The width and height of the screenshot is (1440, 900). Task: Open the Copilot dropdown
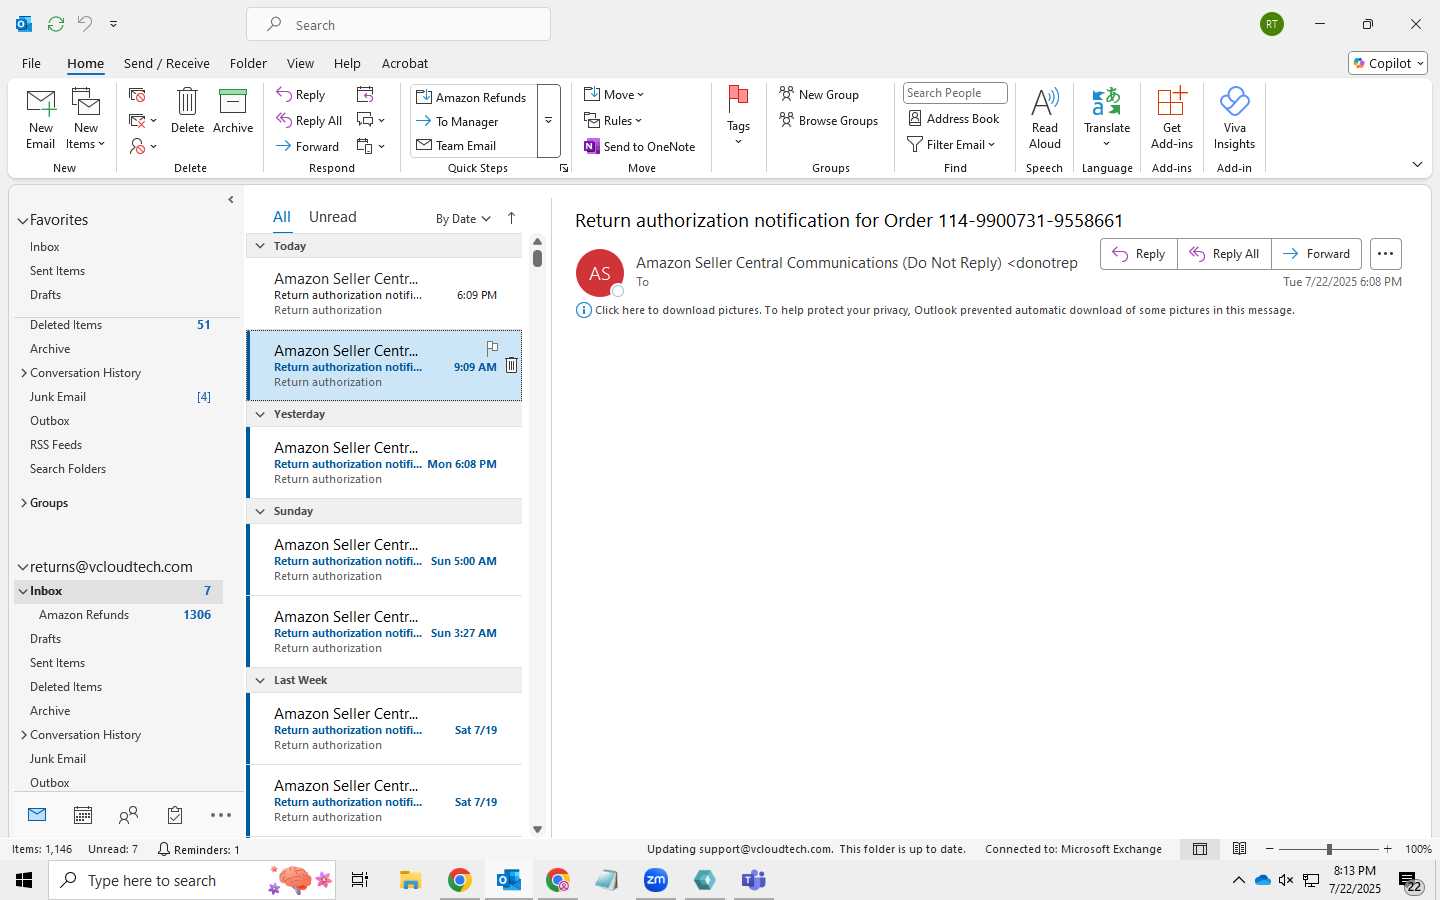coord(1388,63)
